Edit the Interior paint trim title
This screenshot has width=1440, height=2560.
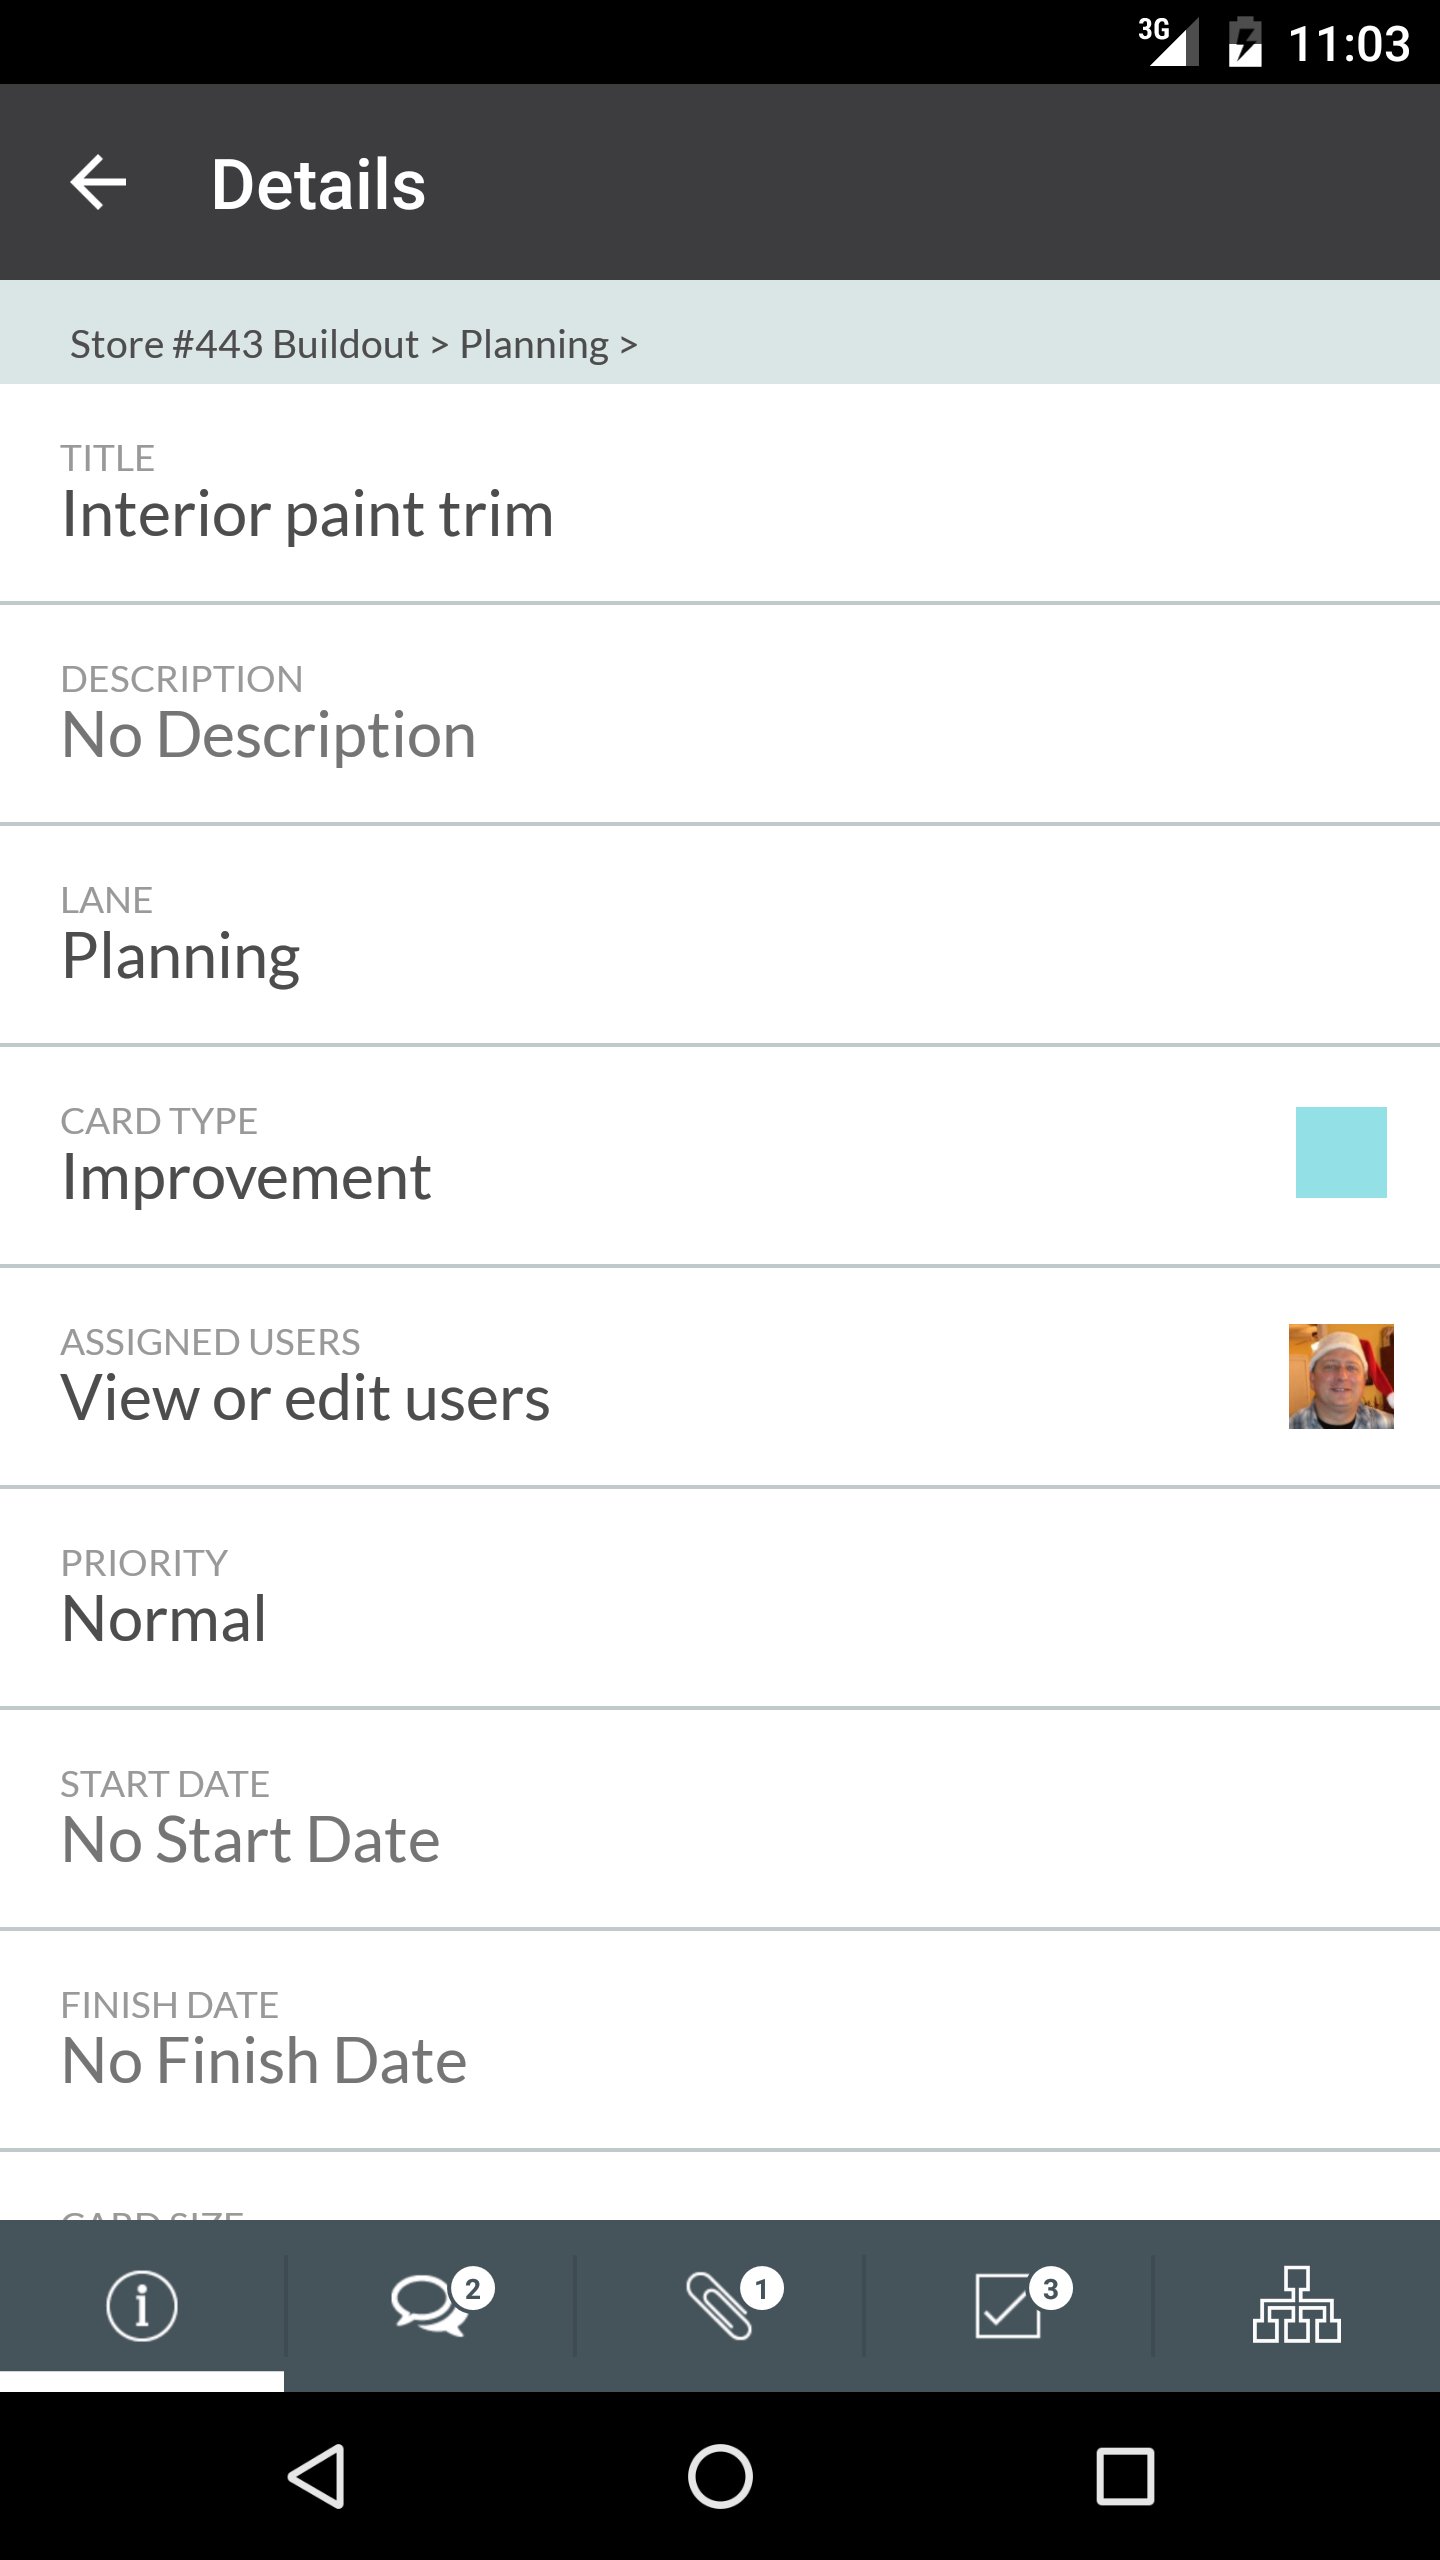307,515
